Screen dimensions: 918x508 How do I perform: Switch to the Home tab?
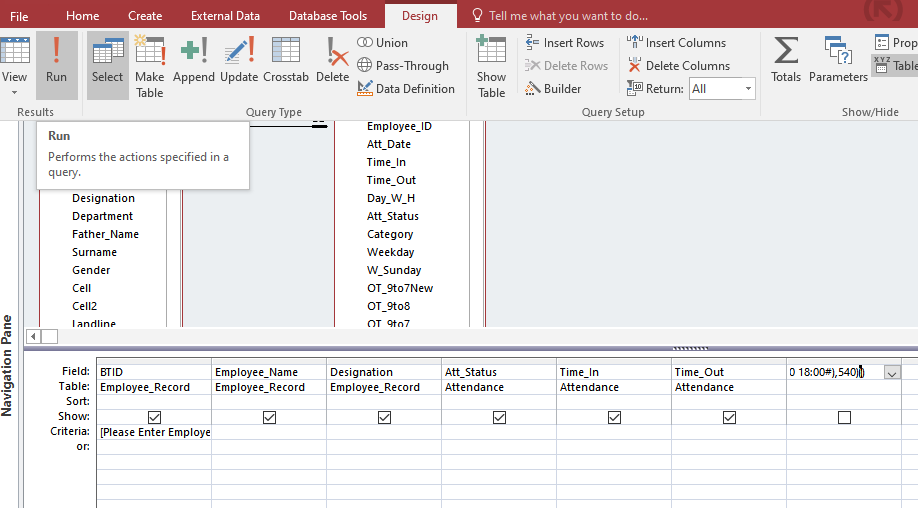[x=83, y=16]
